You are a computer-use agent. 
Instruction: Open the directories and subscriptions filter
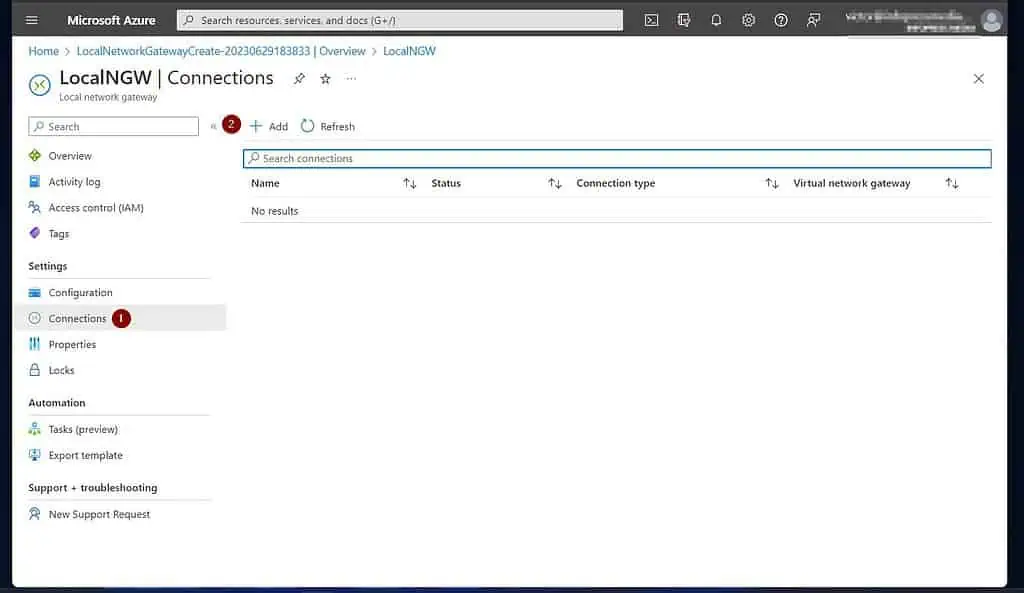pos(684,20)
